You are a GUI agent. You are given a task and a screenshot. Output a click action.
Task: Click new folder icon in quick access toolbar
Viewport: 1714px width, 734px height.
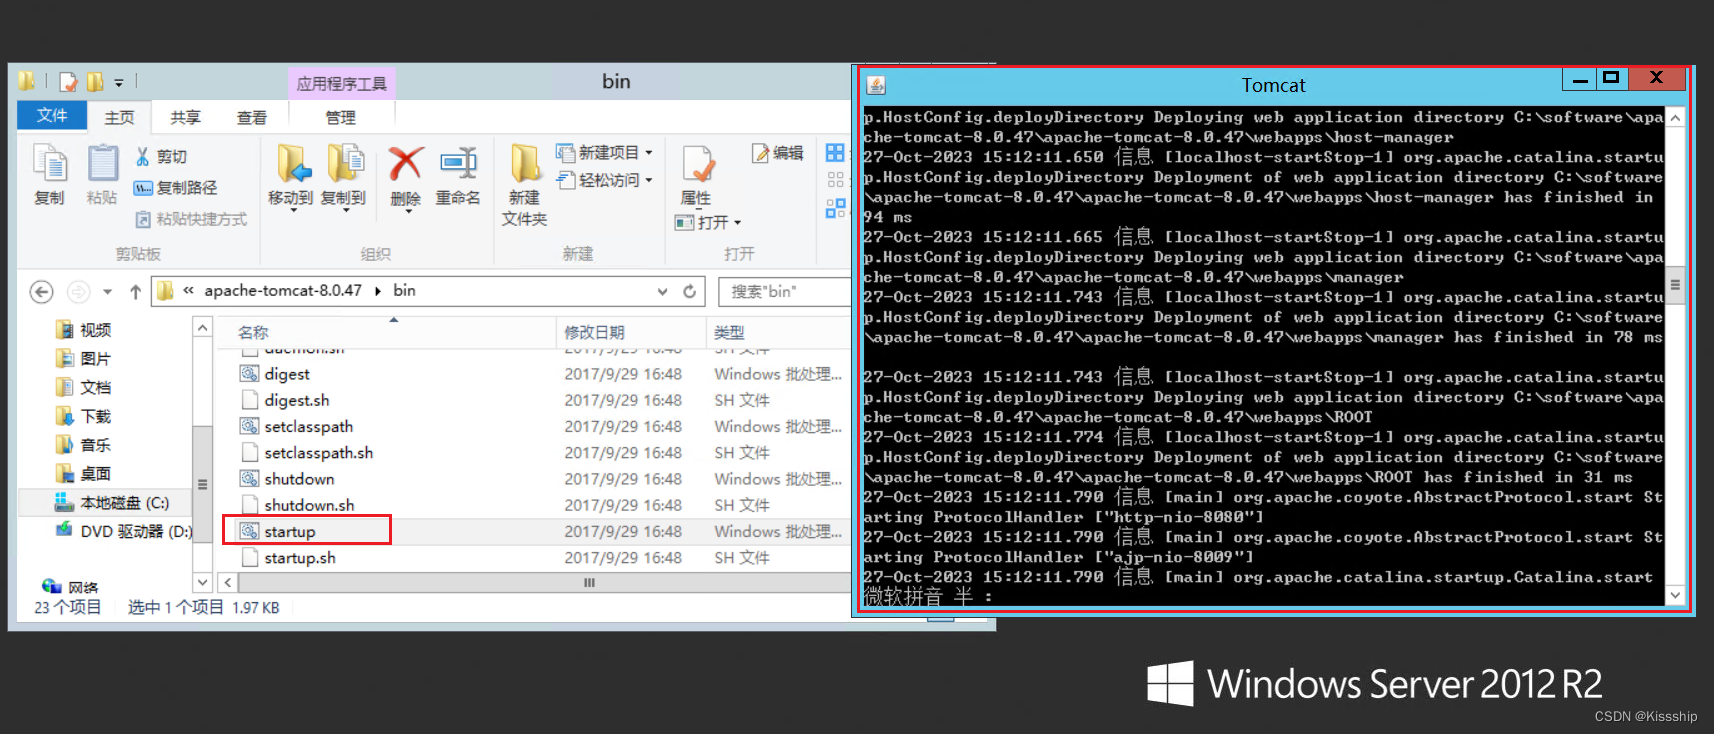tap(95, 82)
